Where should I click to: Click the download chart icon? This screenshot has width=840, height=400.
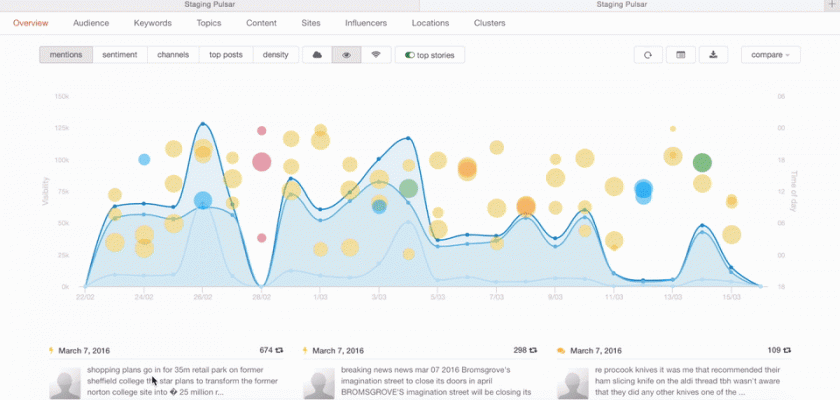click(x=712, y=55)
